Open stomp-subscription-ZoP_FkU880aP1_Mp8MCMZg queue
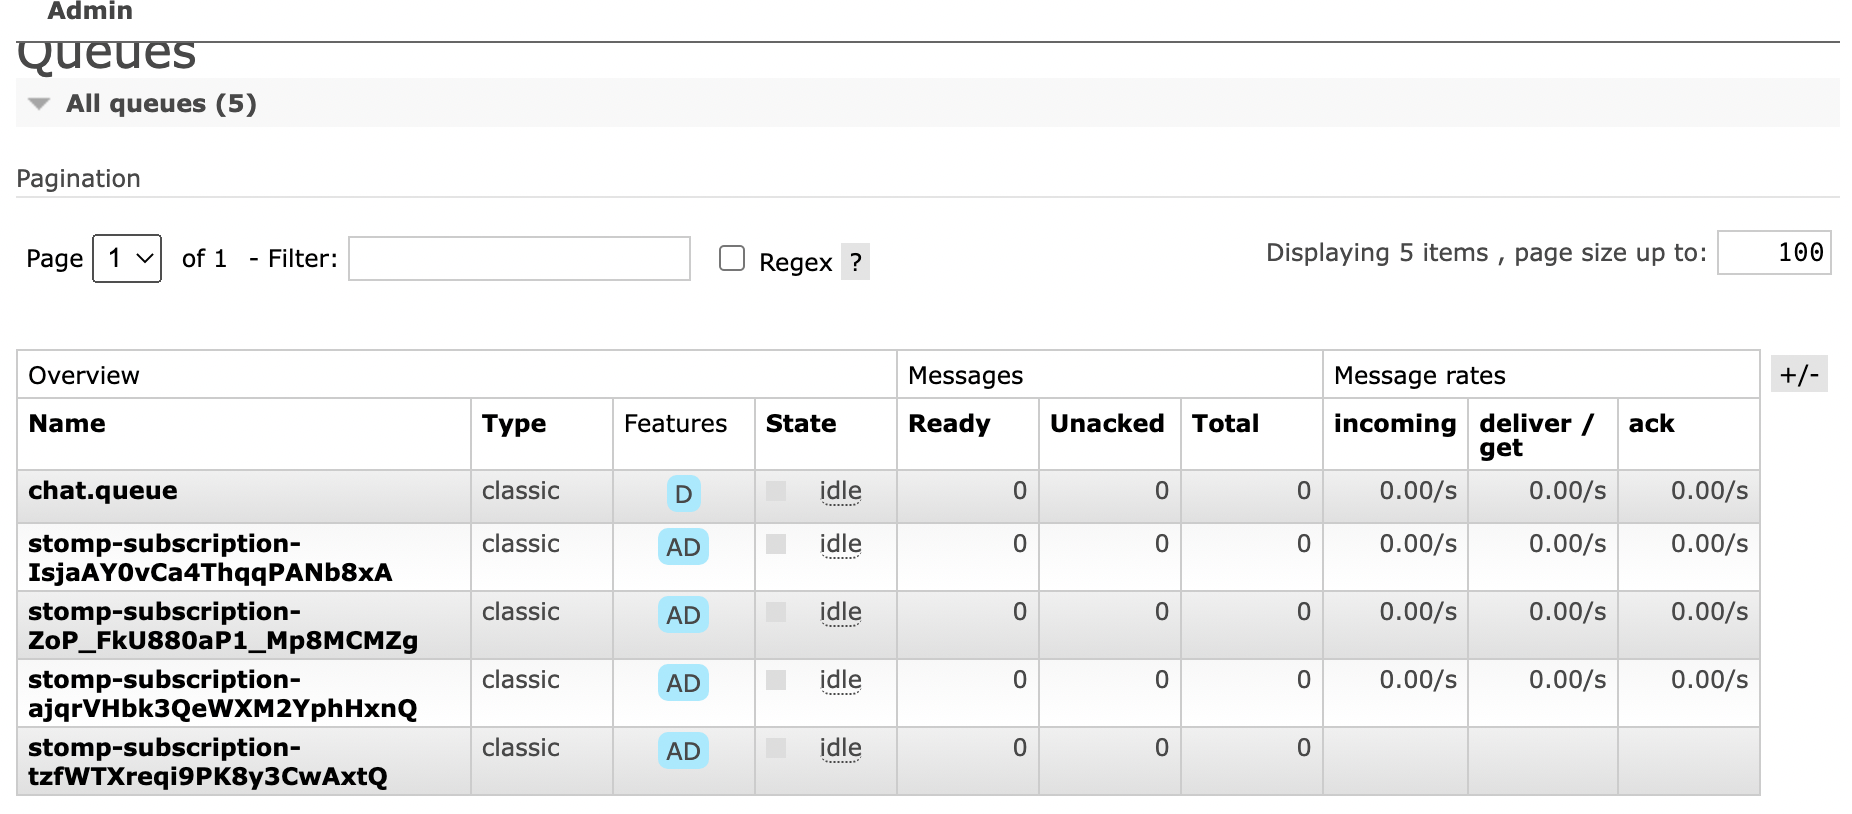This screenshot has width=1852, height=814. [223, 626]
